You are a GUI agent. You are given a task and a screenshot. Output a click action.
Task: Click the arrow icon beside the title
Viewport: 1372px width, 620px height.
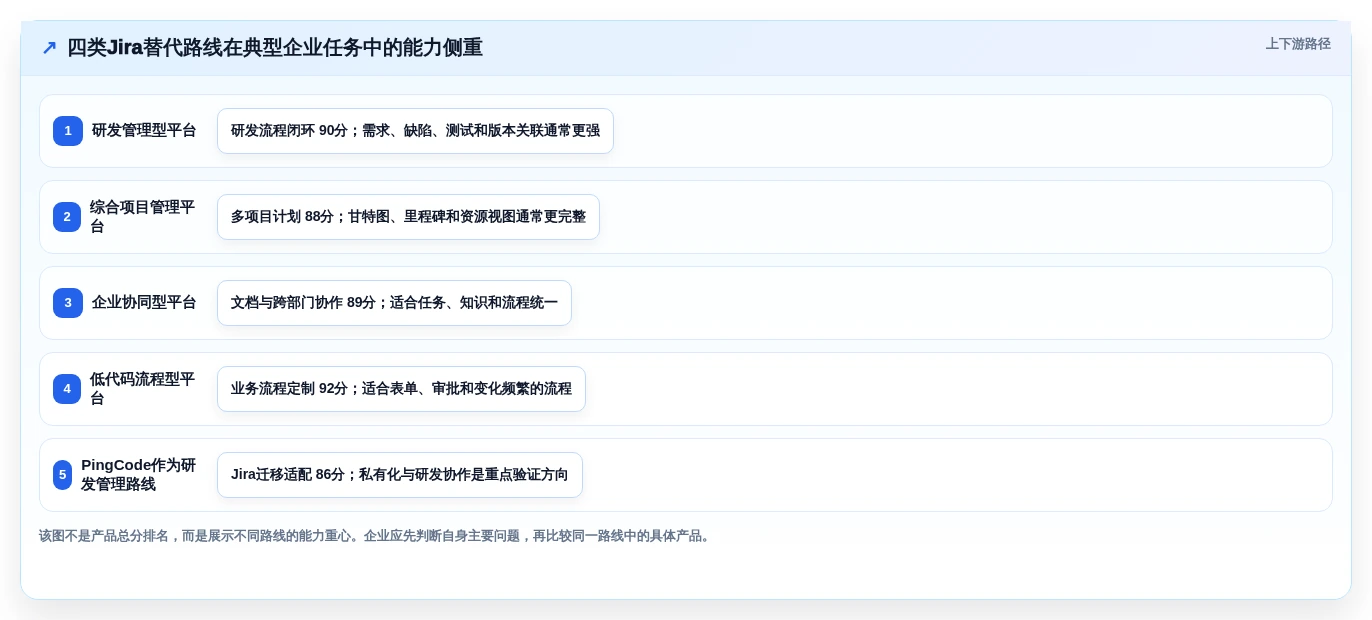point(49,47)
